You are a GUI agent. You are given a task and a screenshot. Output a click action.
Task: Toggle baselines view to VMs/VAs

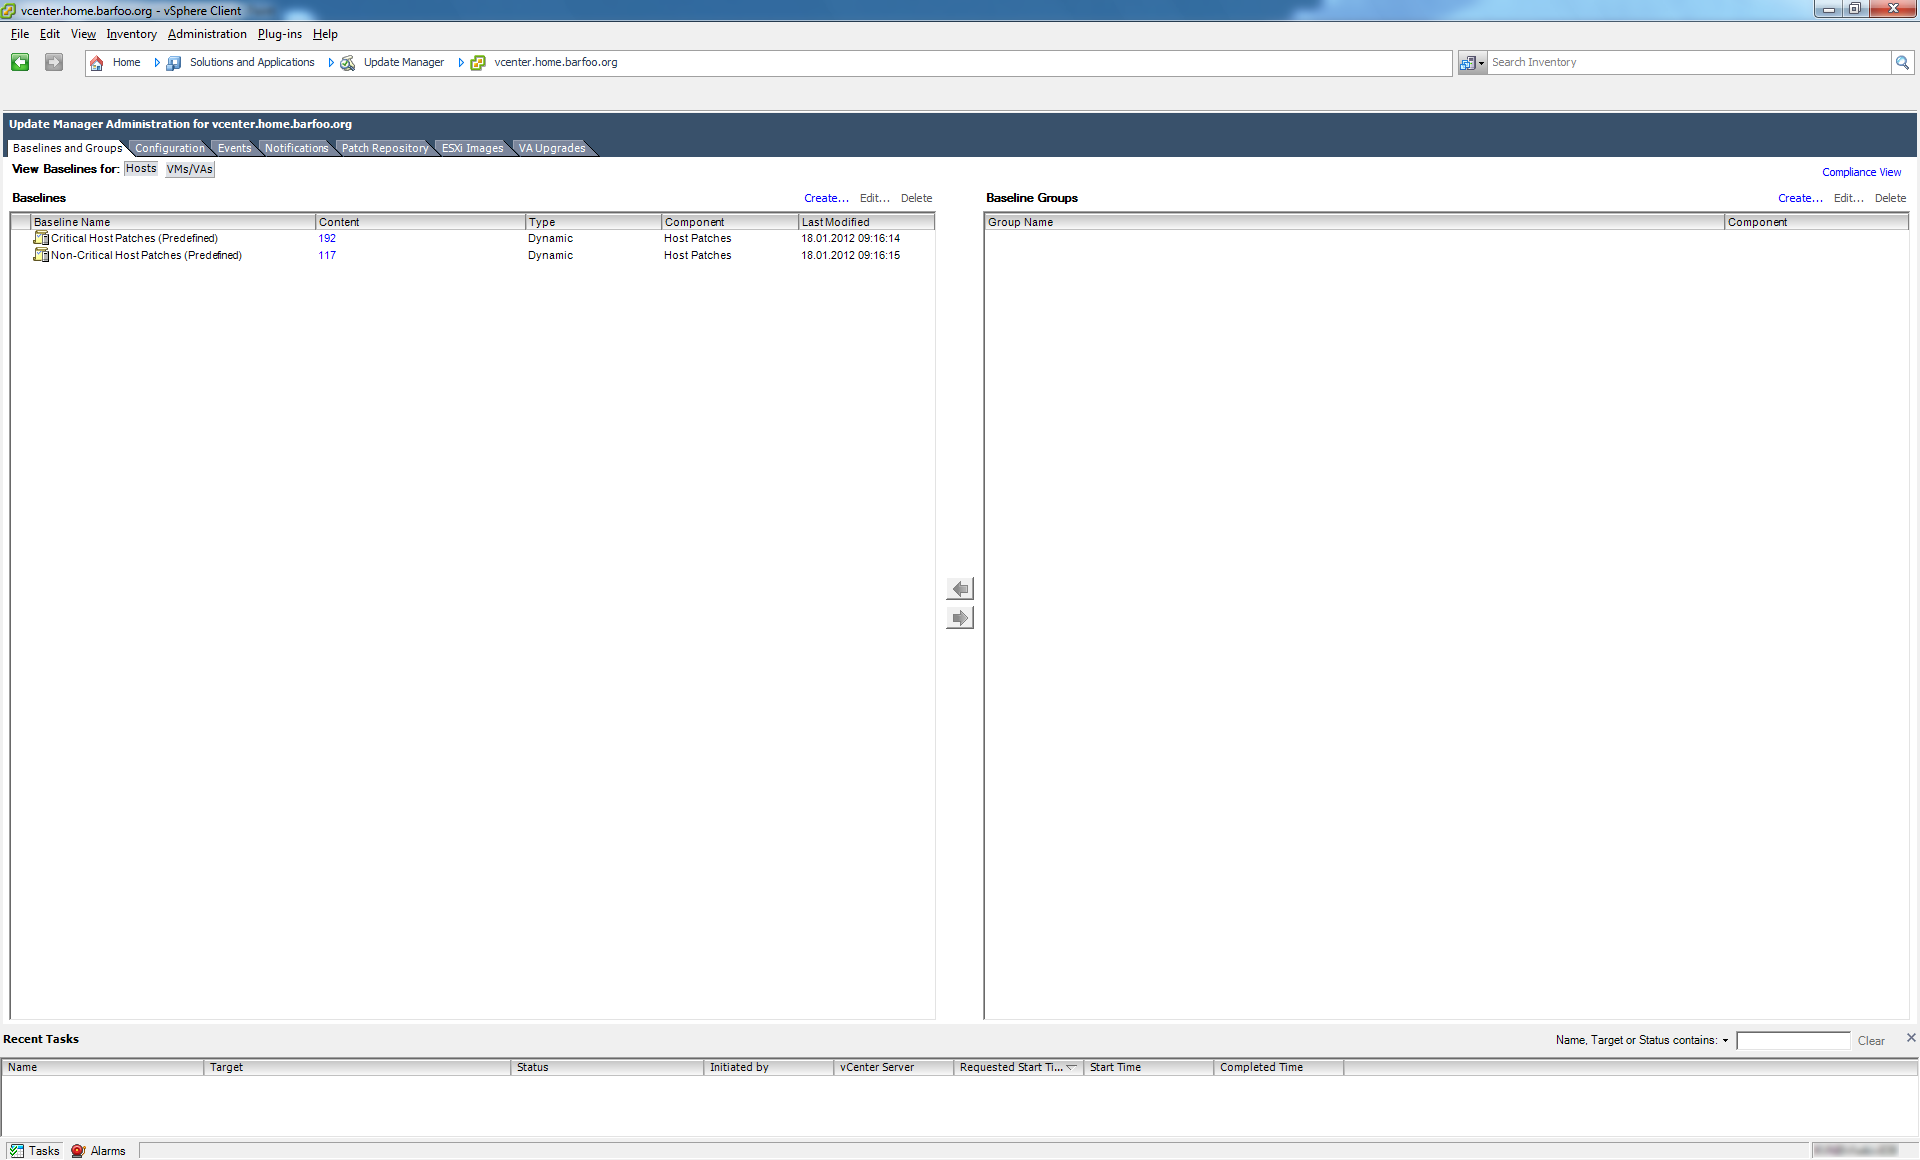(x=189, y=169)
